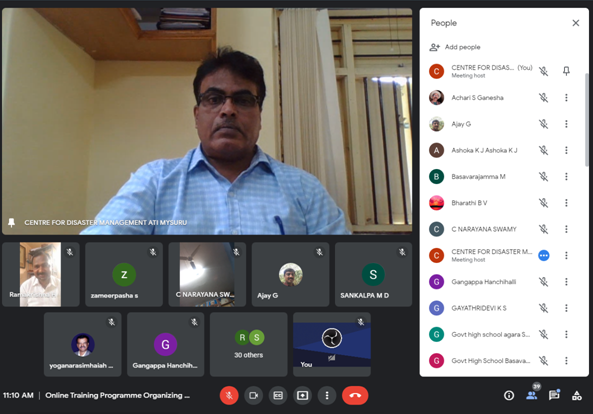Click blue dots indicator for CENTRE FOR DISASTER M...
This screenshot has width=593, height=414.
[x=543, y=256]
